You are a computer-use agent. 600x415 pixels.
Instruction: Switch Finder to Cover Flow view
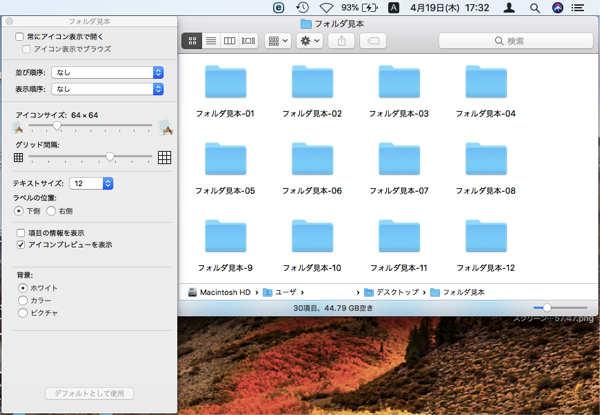[248, 41]
